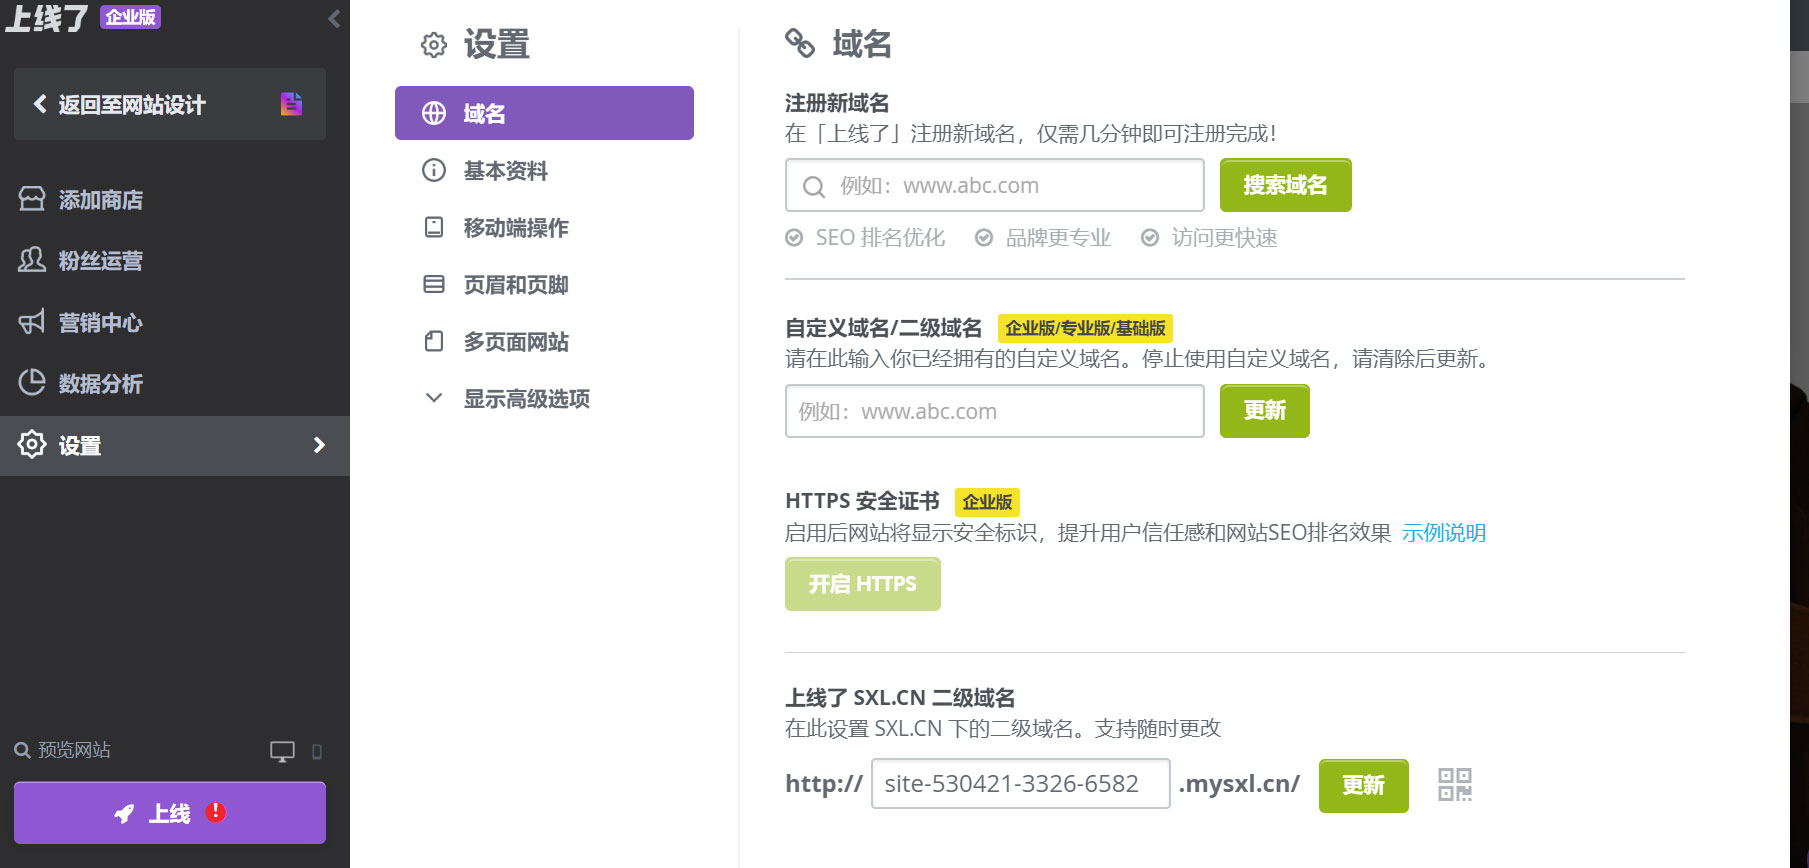This screenshot has width=1809, height=868.
Task: Collapse the sidebar with the top arrow
Action: (334, 18)
